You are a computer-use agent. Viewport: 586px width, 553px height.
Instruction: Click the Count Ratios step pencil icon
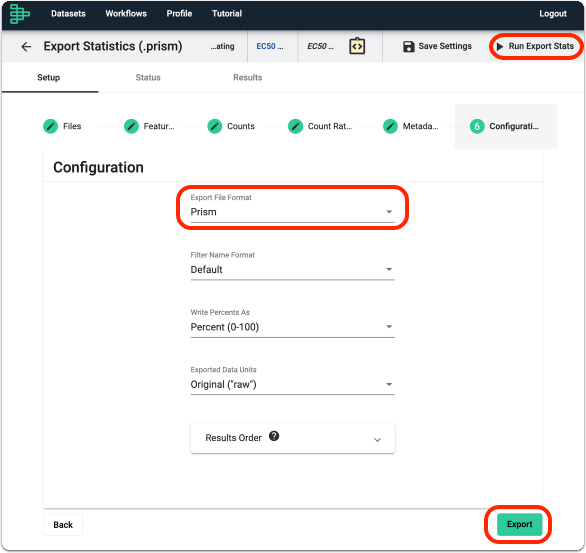click(x=295, y=126)
